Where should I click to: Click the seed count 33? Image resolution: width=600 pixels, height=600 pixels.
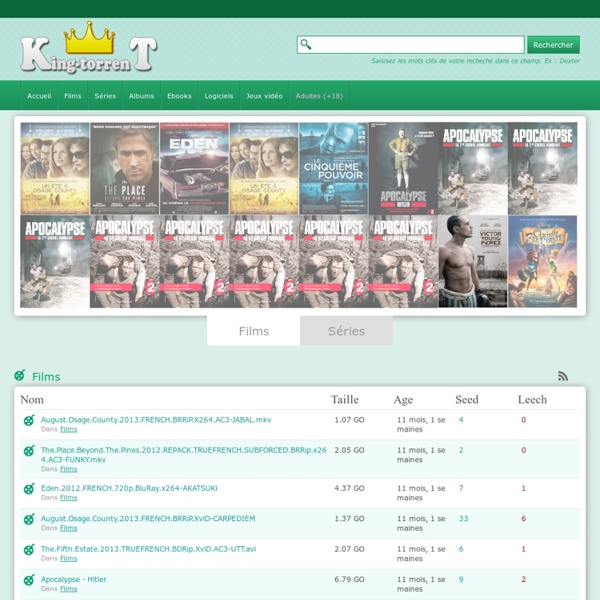point(463,518)
